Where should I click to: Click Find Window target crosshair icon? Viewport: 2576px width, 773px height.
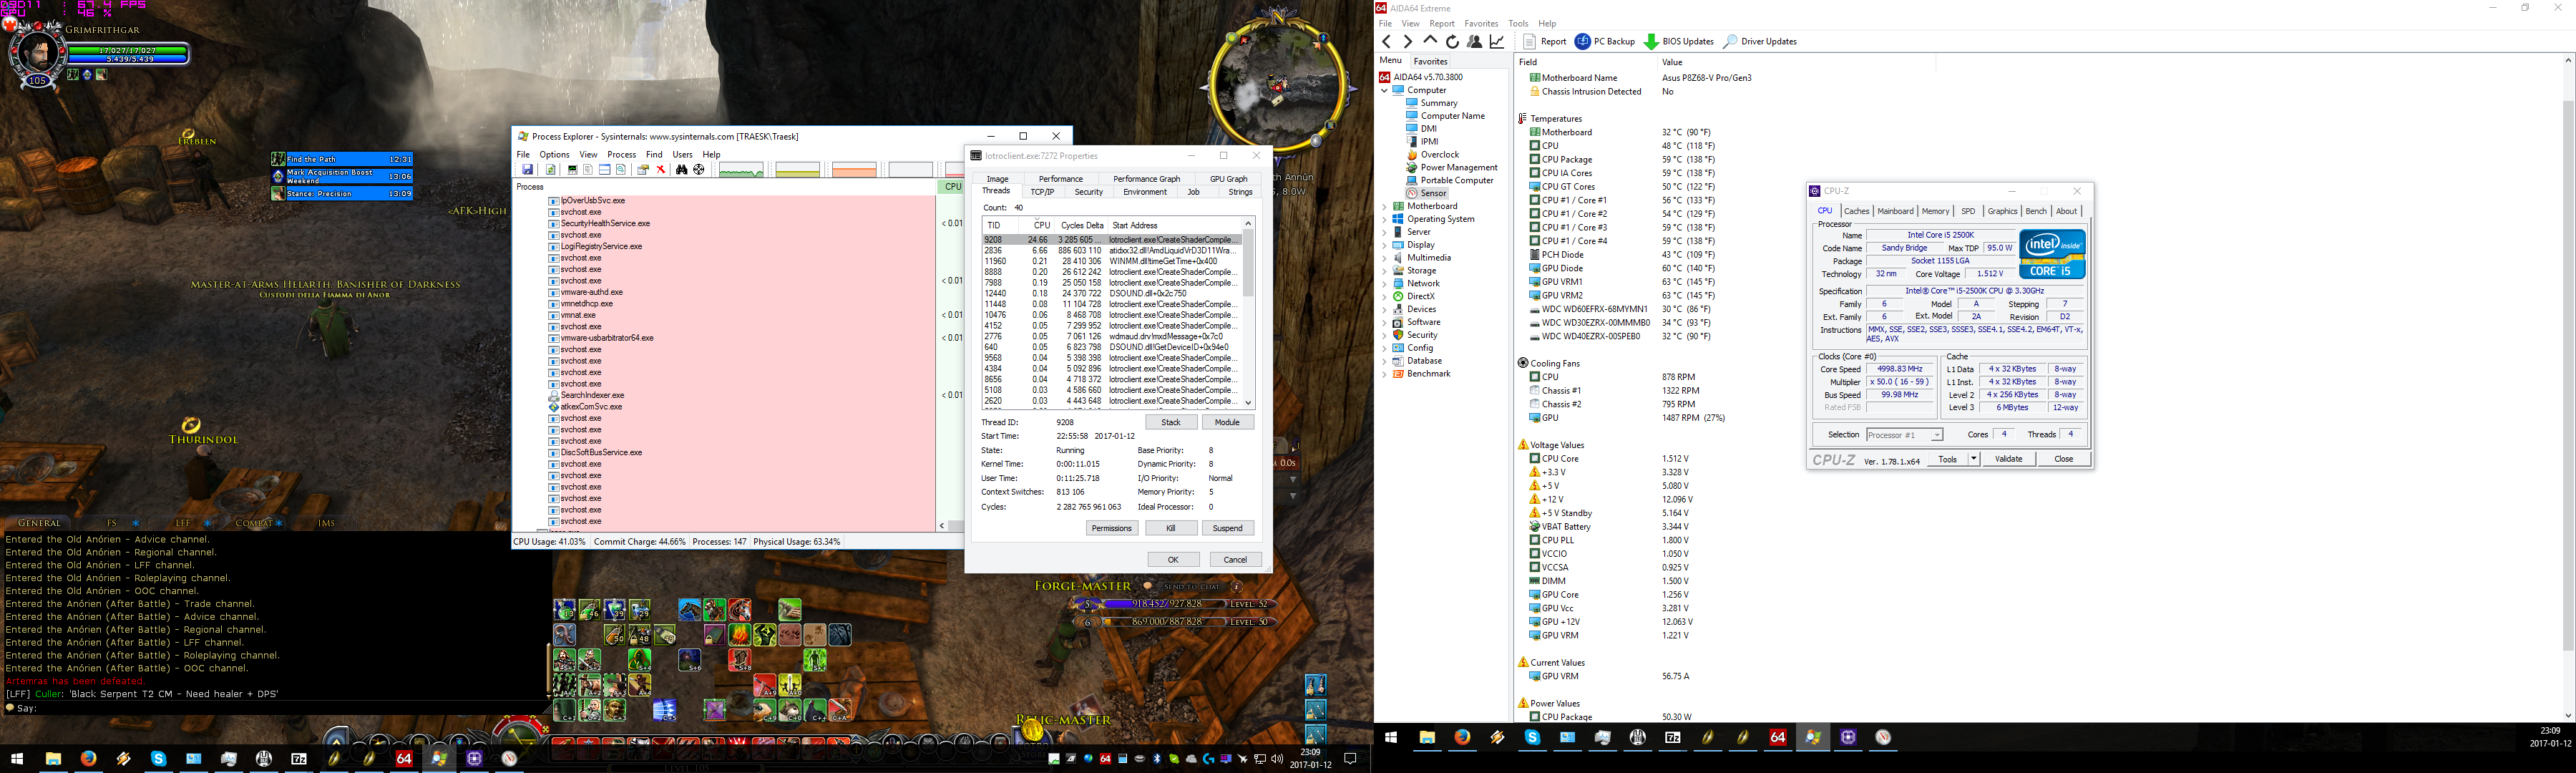point(699,170)
